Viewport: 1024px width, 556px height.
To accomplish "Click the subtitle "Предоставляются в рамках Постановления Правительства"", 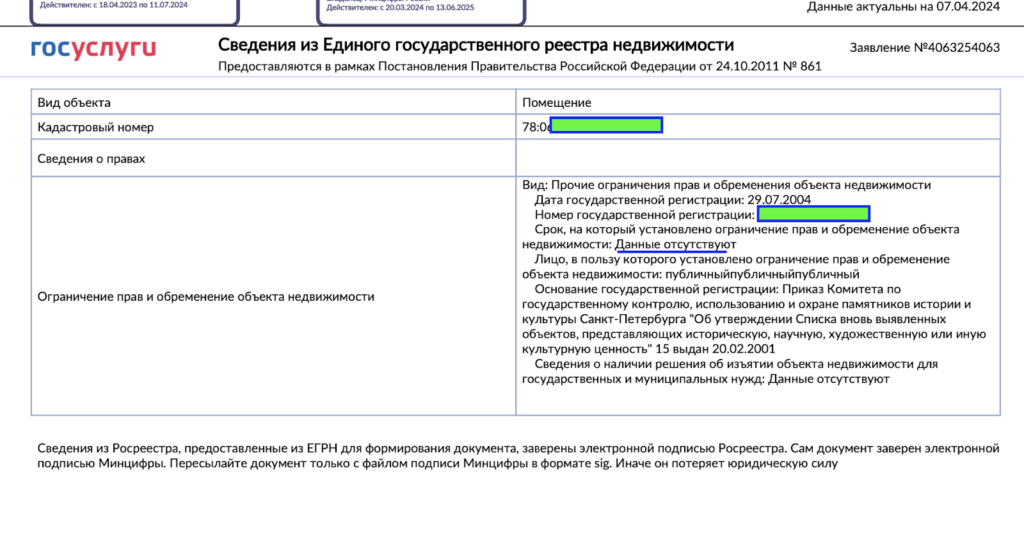I will tap(519, 66).
